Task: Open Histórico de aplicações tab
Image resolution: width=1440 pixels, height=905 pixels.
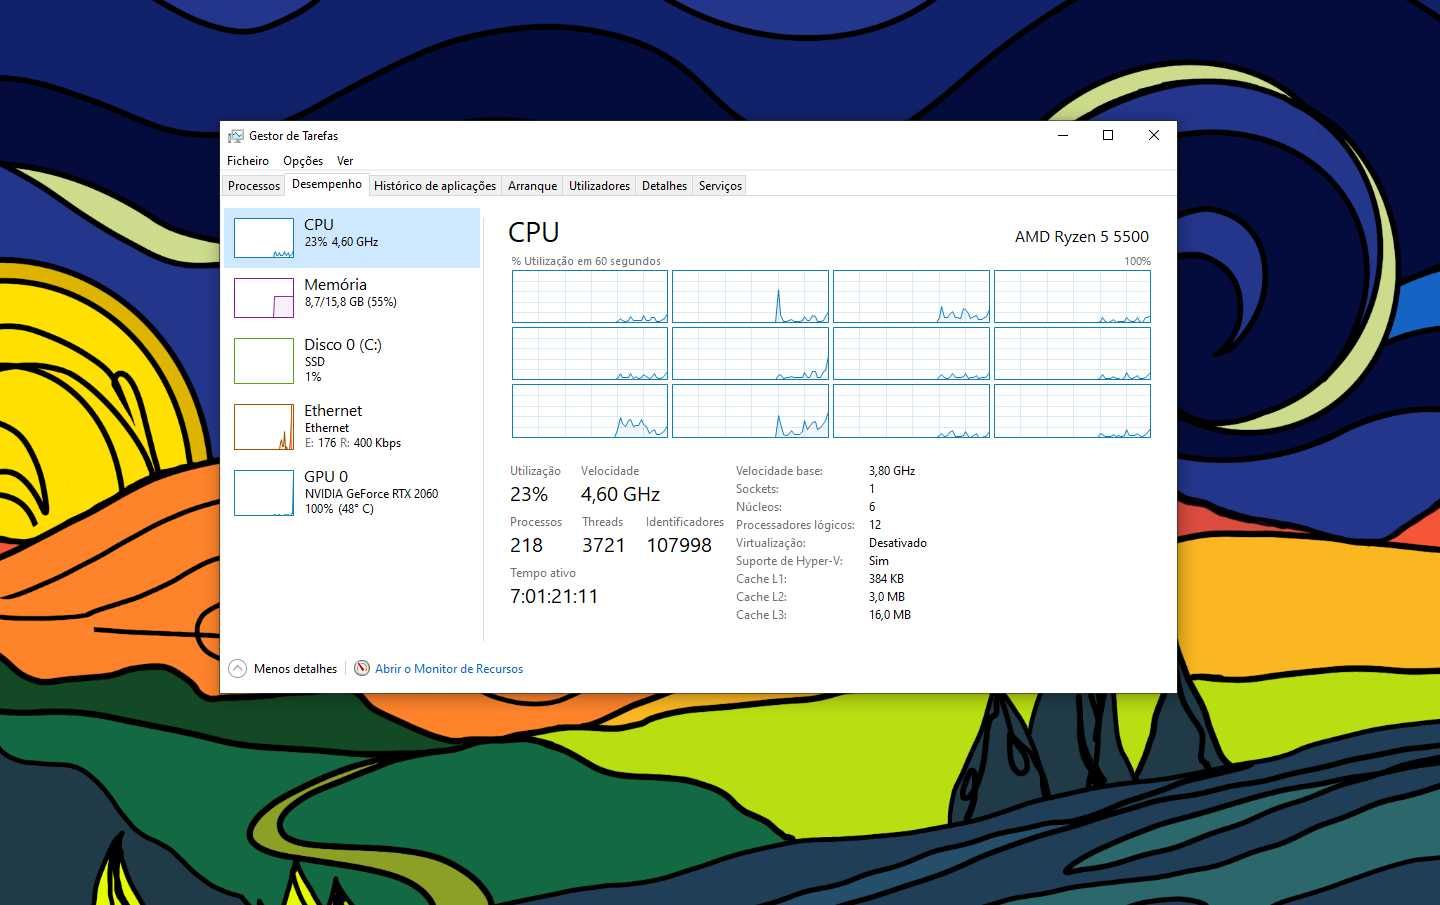Action: pos(435,186)
